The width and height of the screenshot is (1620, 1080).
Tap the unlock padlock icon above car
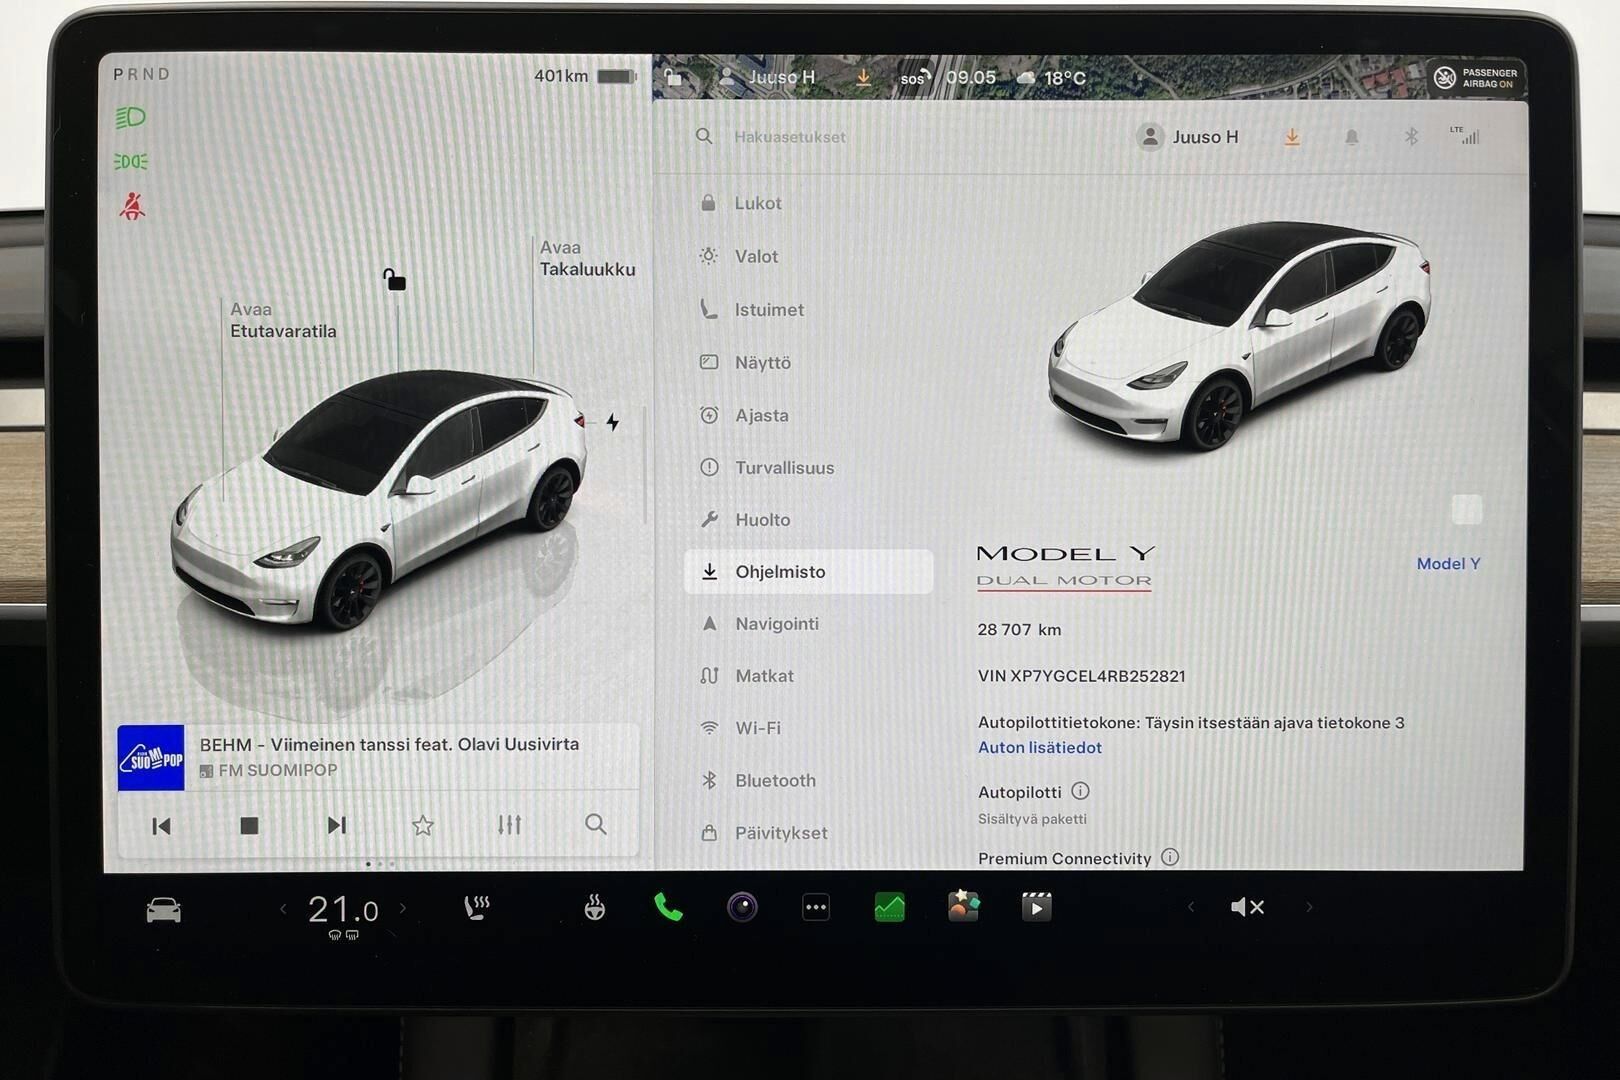[395, 279]
